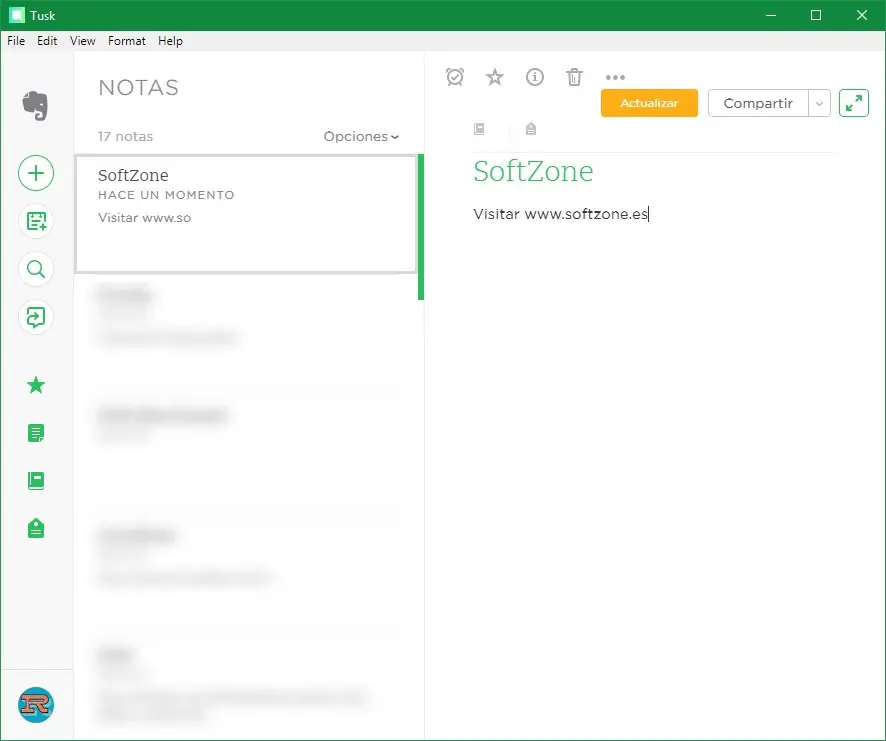Open the notebooks sidebar icon
The height and width of the screenshot is (741, 886).
(36, 481)
